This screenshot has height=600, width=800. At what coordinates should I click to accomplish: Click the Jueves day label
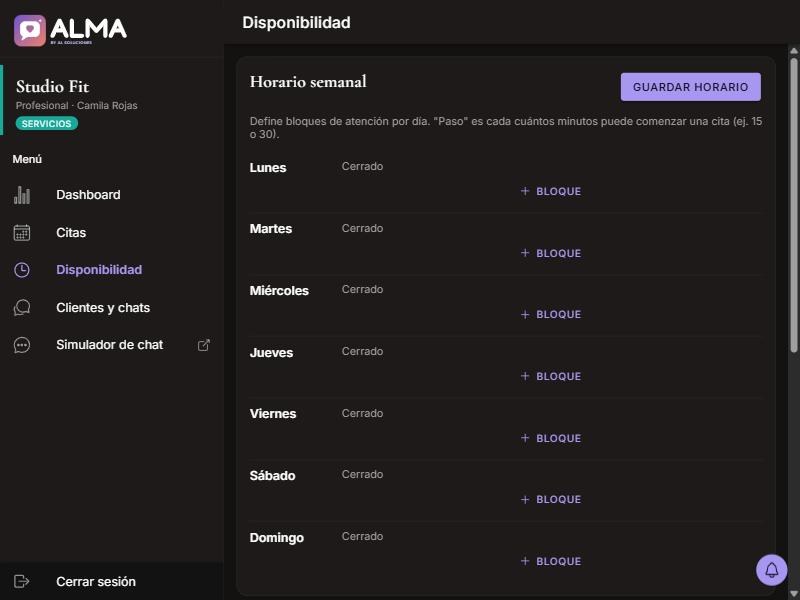click(271, 353)
